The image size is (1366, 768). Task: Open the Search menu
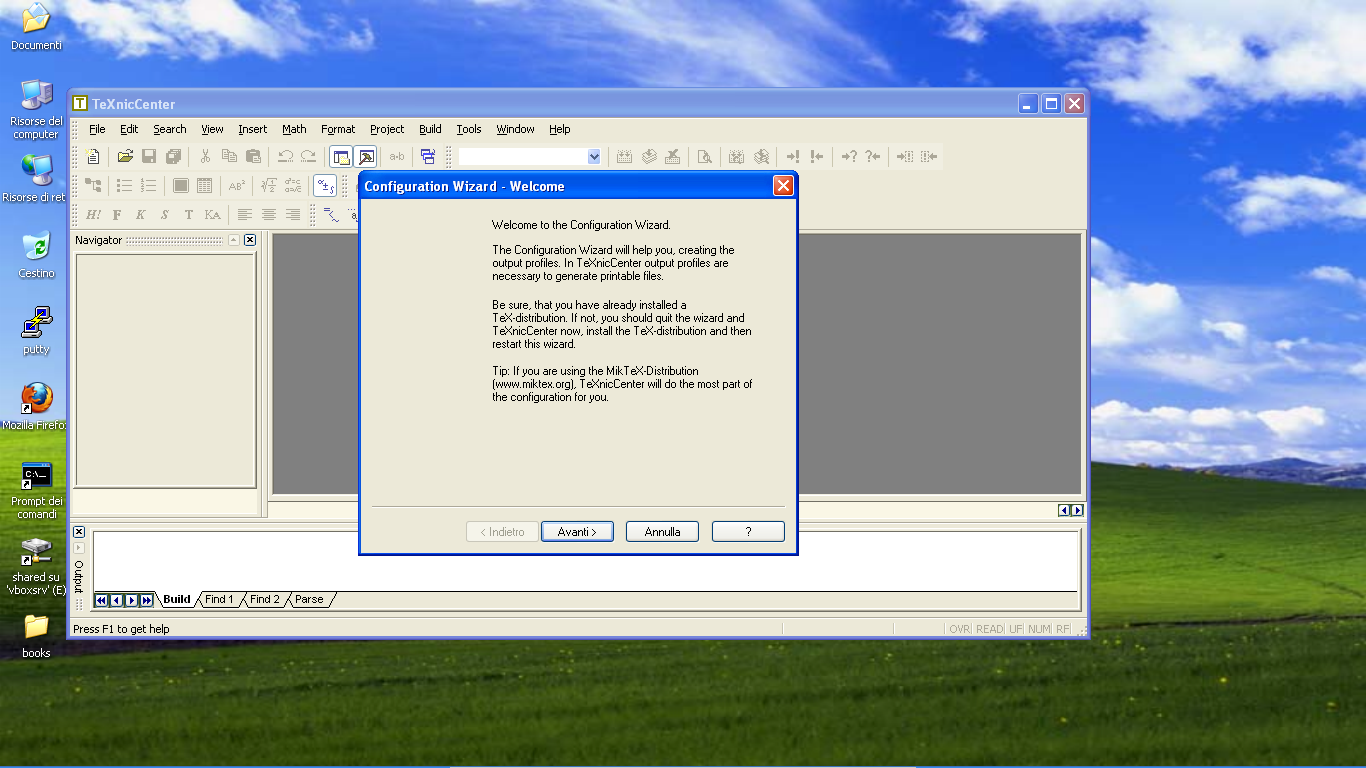pyautogui.click(x=170, y=129)
